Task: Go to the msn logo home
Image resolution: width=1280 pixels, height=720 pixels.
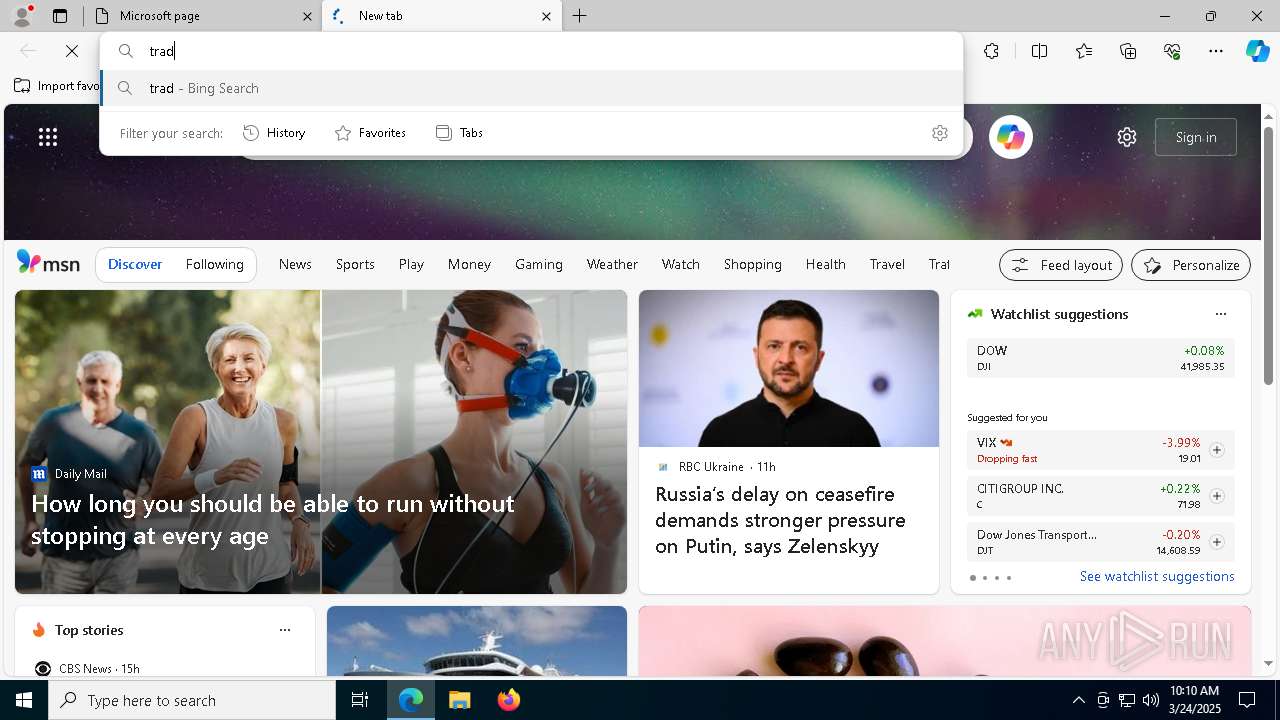Action: click(x=48, y=263)
